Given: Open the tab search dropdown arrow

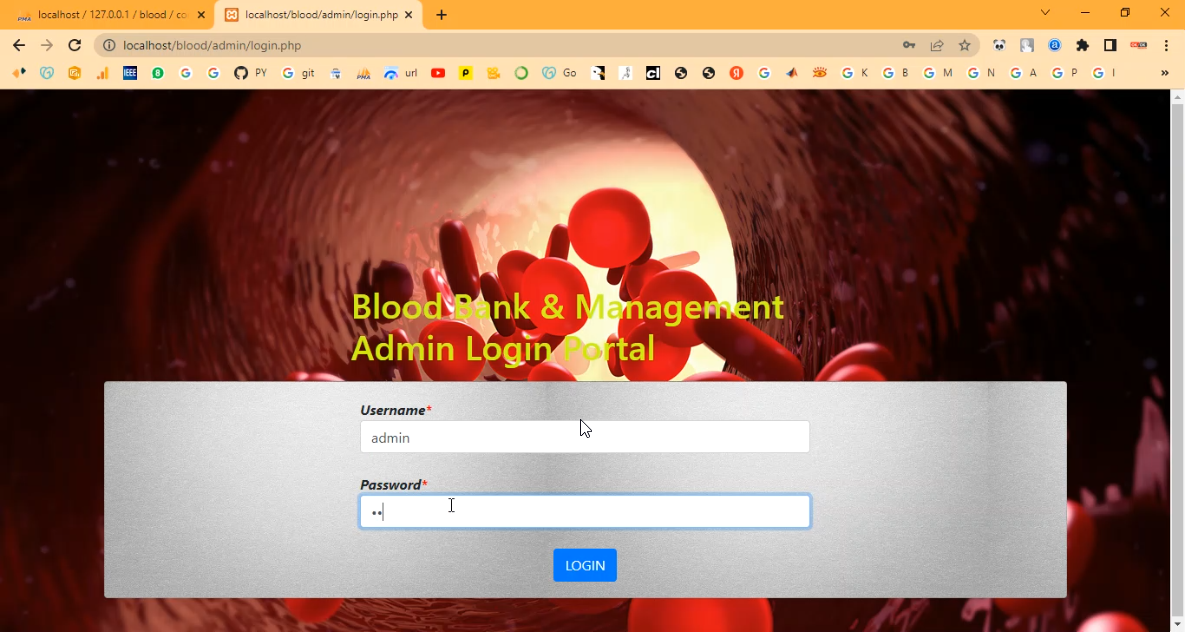Looking at the screenshot, I should [x=1045, y=13].
